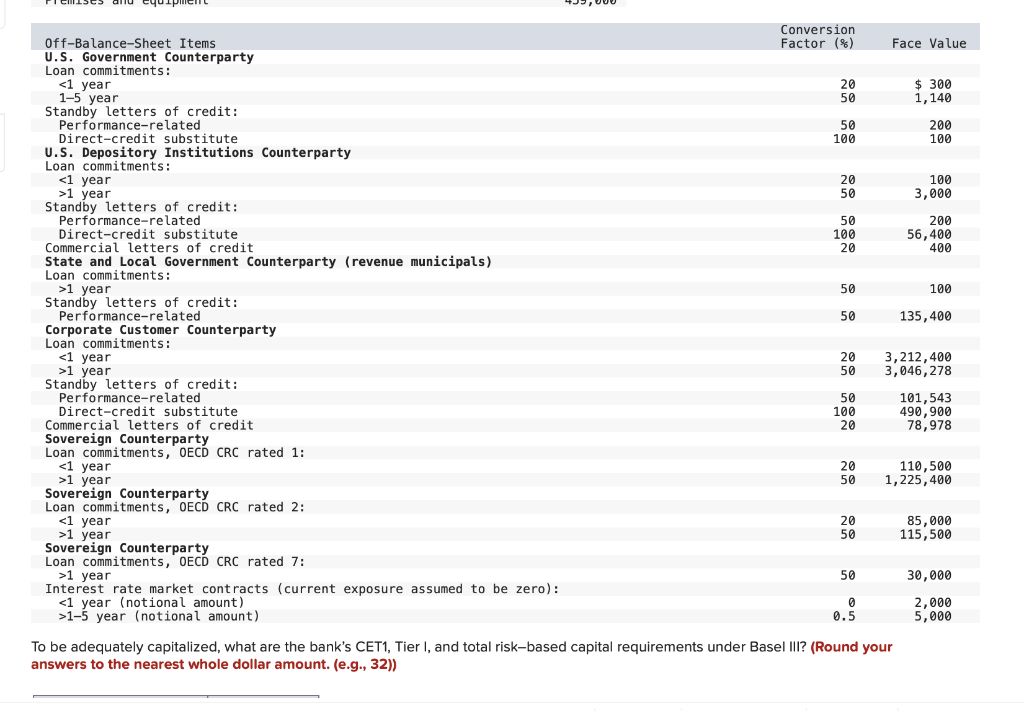Select the "Conversion Factor (%)" column header
1024x711 pixels.
coord(817,37)
